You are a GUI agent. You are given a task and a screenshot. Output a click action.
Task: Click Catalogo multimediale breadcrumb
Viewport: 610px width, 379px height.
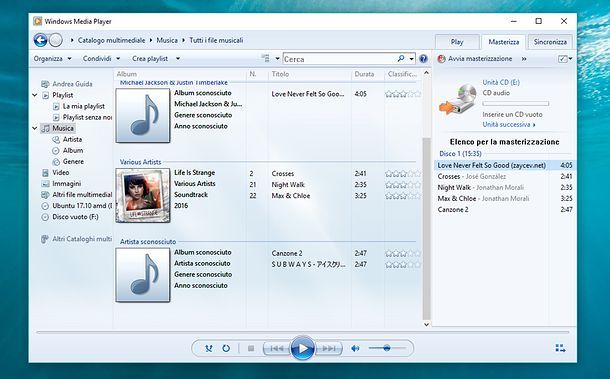tap(111, 40)
